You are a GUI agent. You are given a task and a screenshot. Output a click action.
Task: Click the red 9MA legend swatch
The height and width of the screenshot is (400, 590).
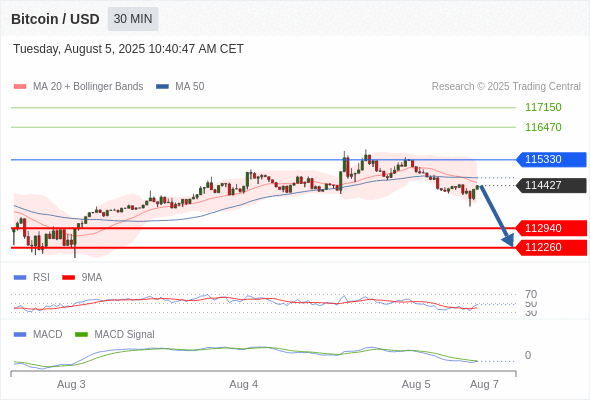68,277
